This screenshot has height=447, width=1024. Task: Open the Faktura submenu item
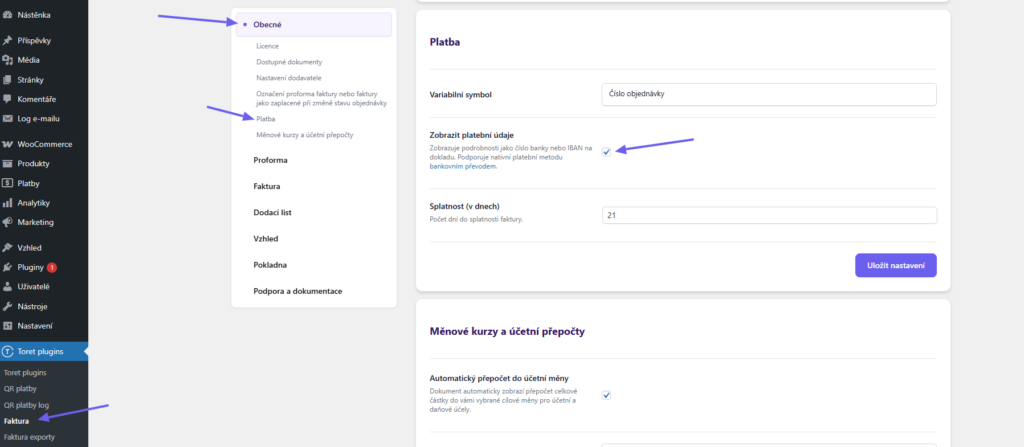16,421
